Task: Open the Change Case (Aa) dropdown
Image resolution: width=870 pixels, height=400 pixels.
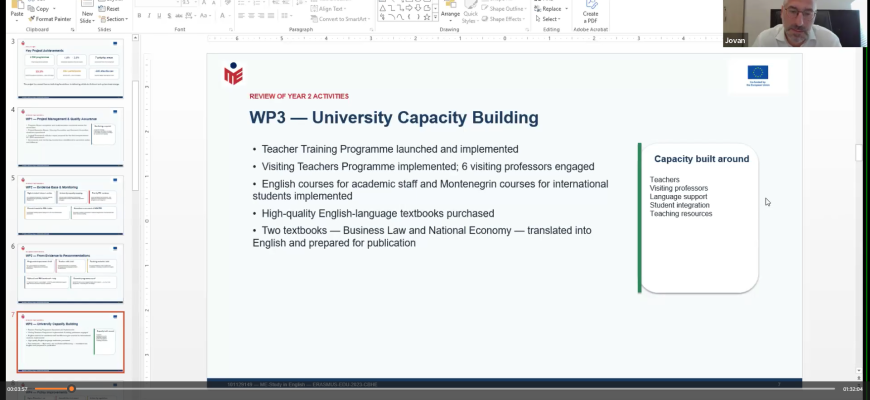Action: coord(205,16)
